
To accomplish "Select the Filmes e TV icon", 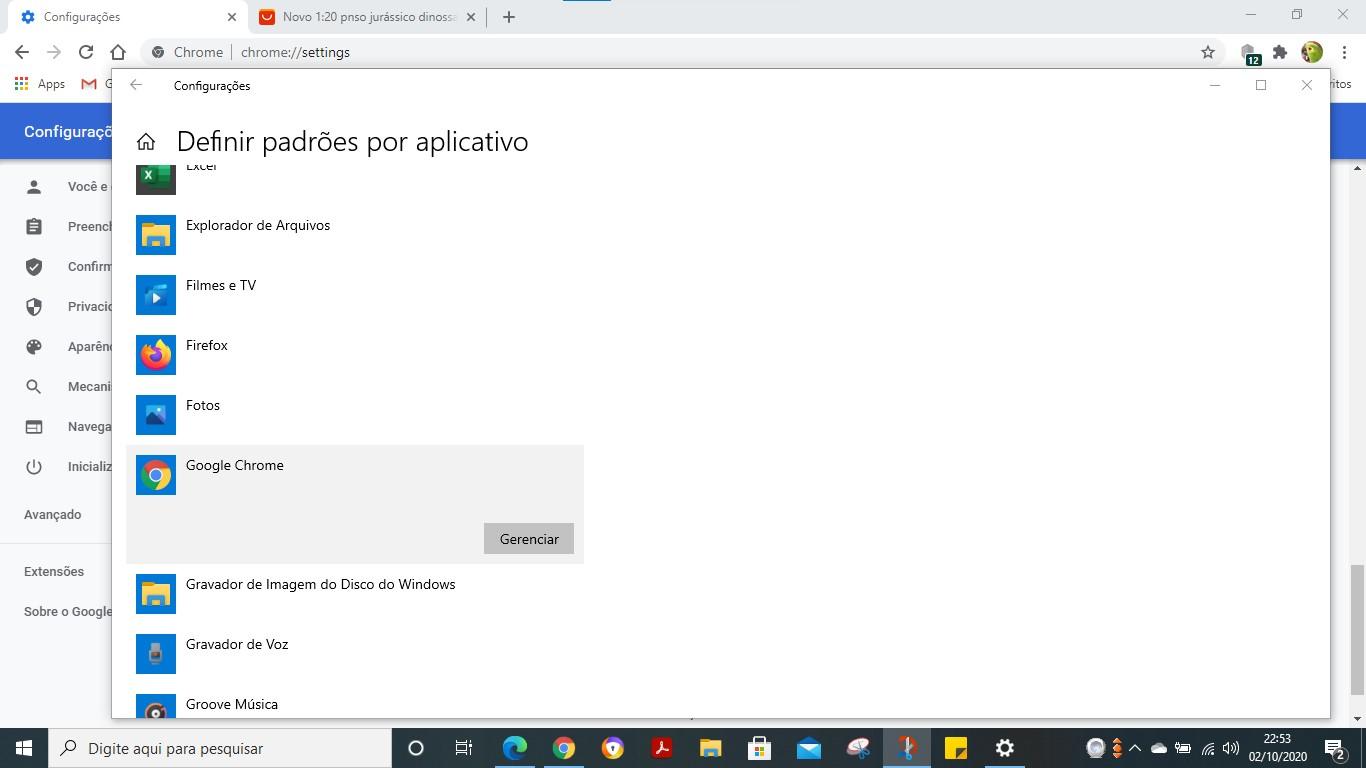I will 156,295.
